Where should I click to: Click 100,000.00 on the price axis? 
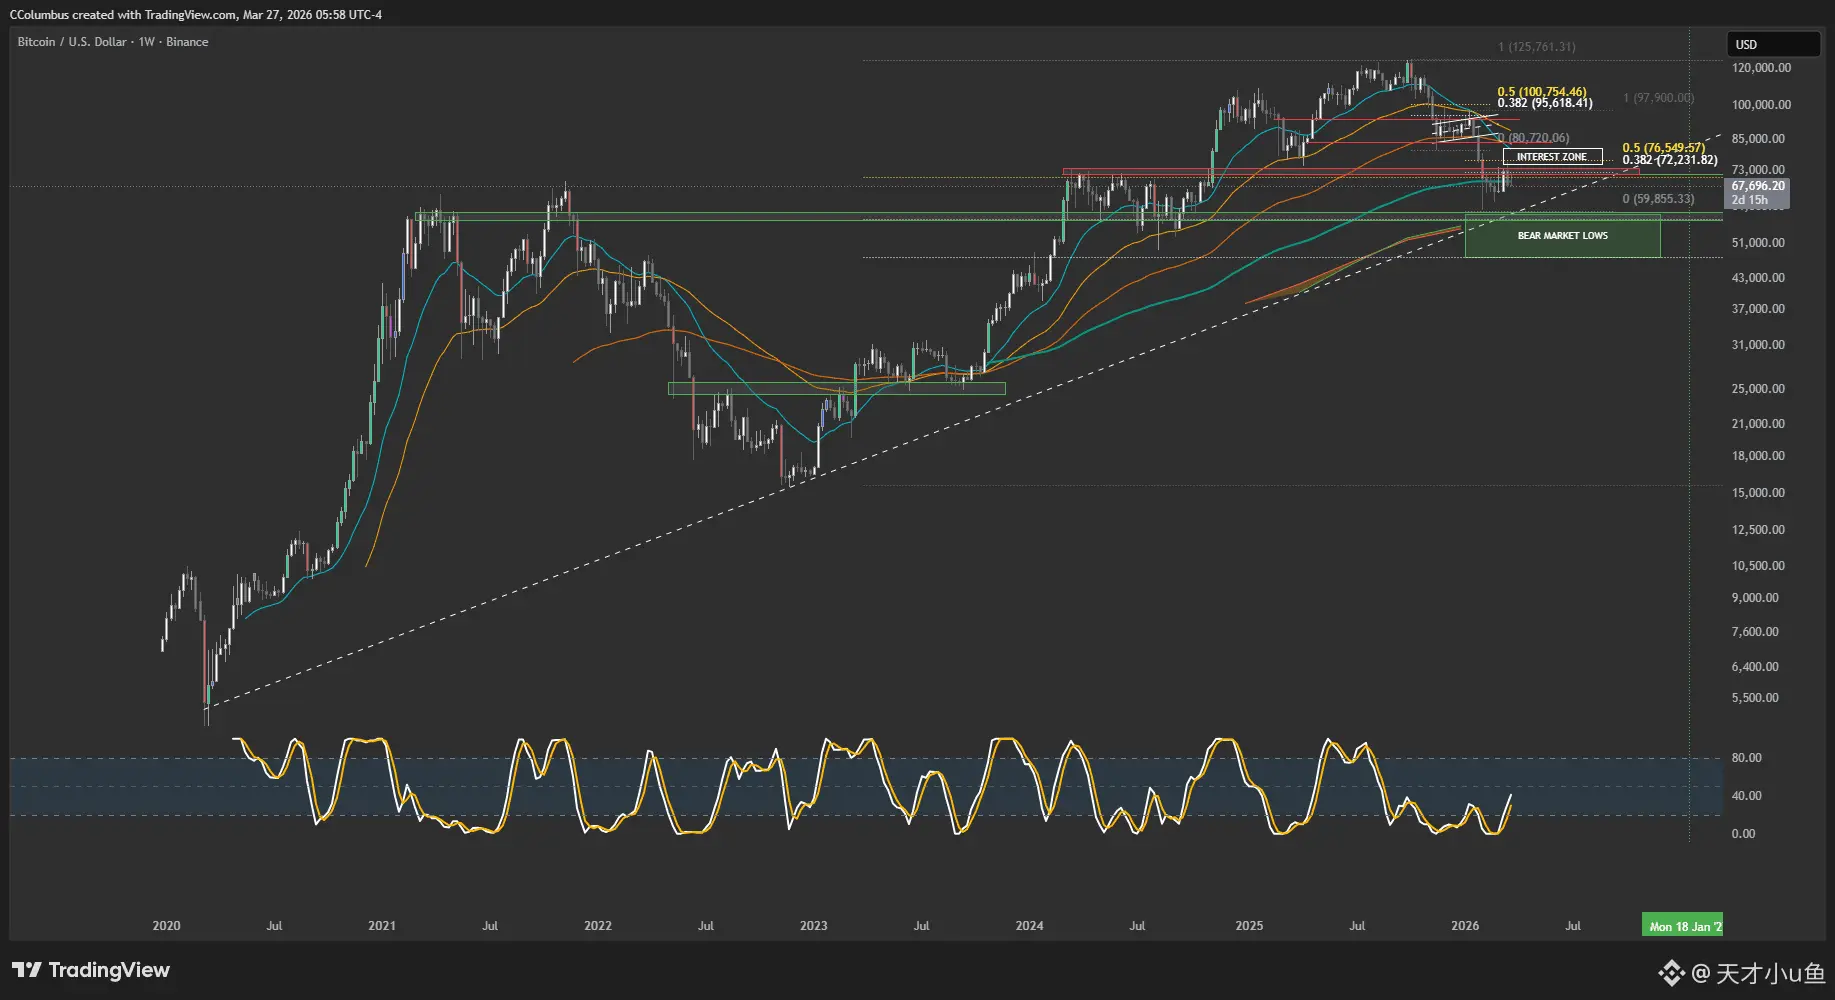1761,105
